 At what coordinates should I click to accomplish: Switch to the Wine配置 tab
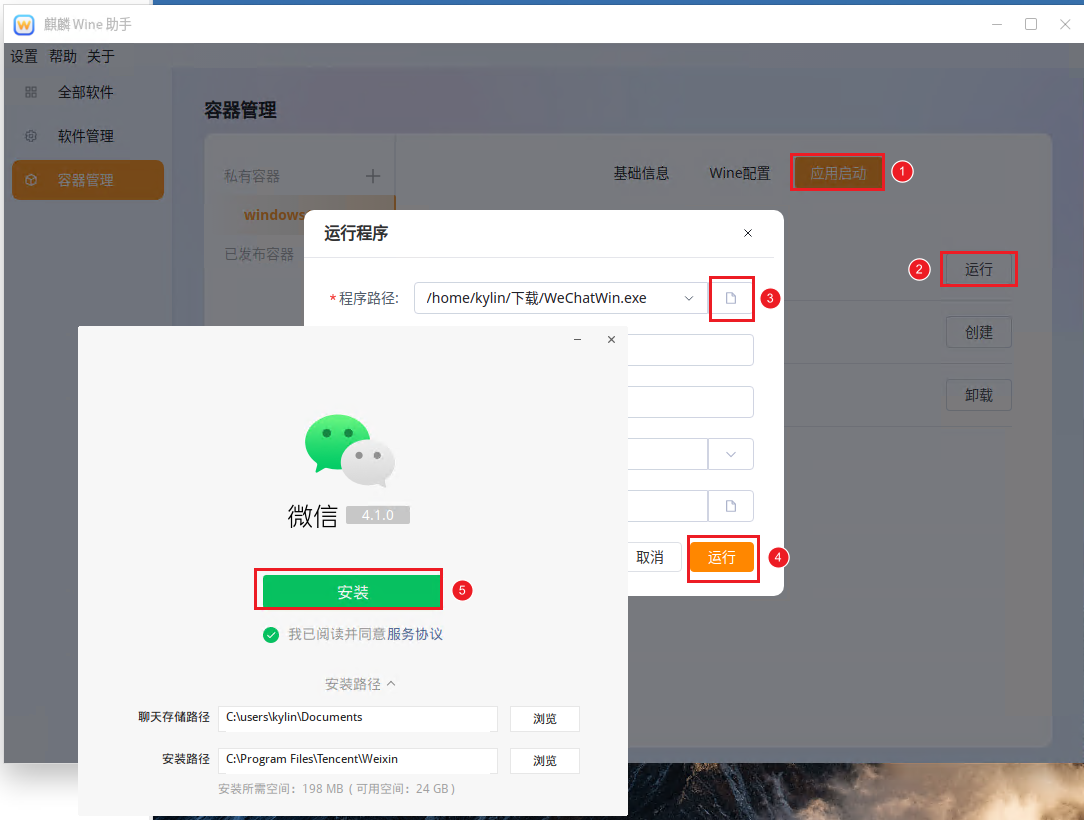(x=740, y=173)
